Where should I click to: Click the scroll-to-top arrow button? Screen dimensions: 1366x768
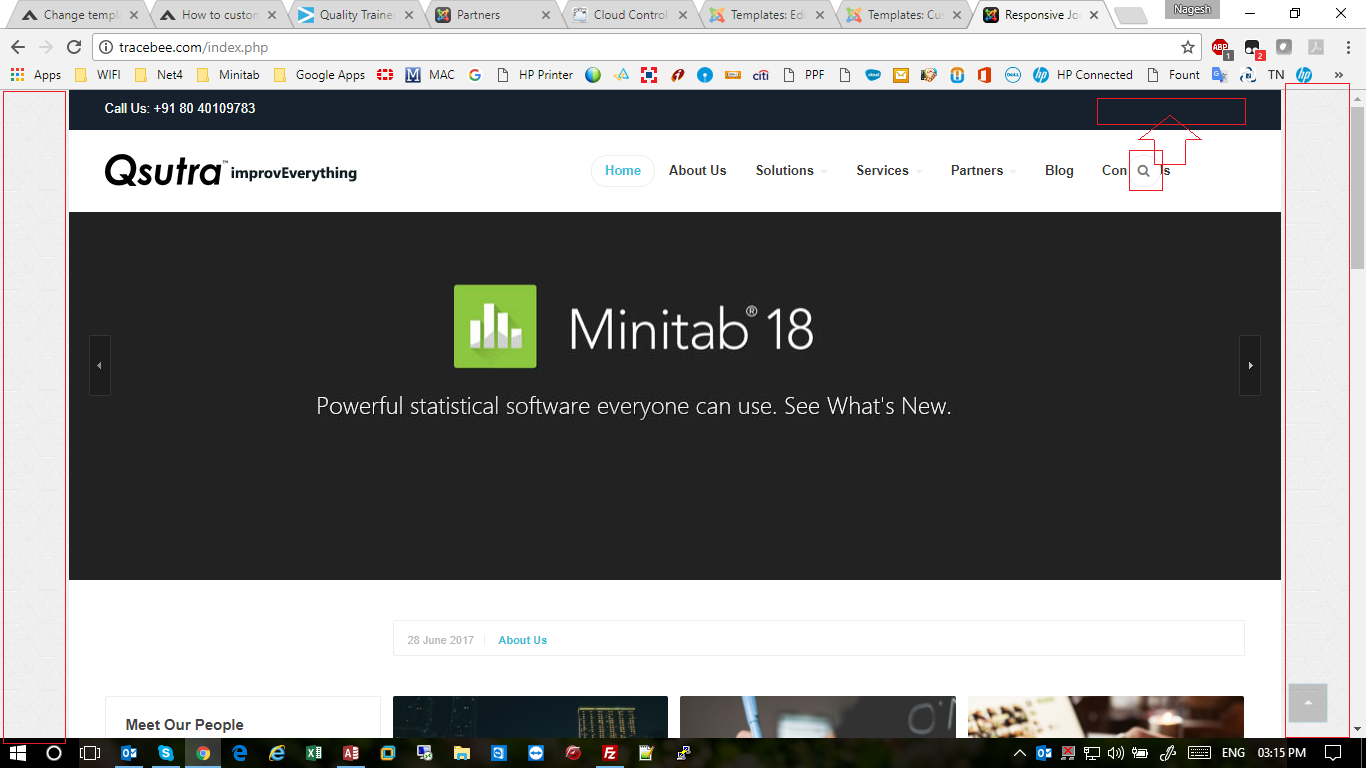pos(1308,703)
